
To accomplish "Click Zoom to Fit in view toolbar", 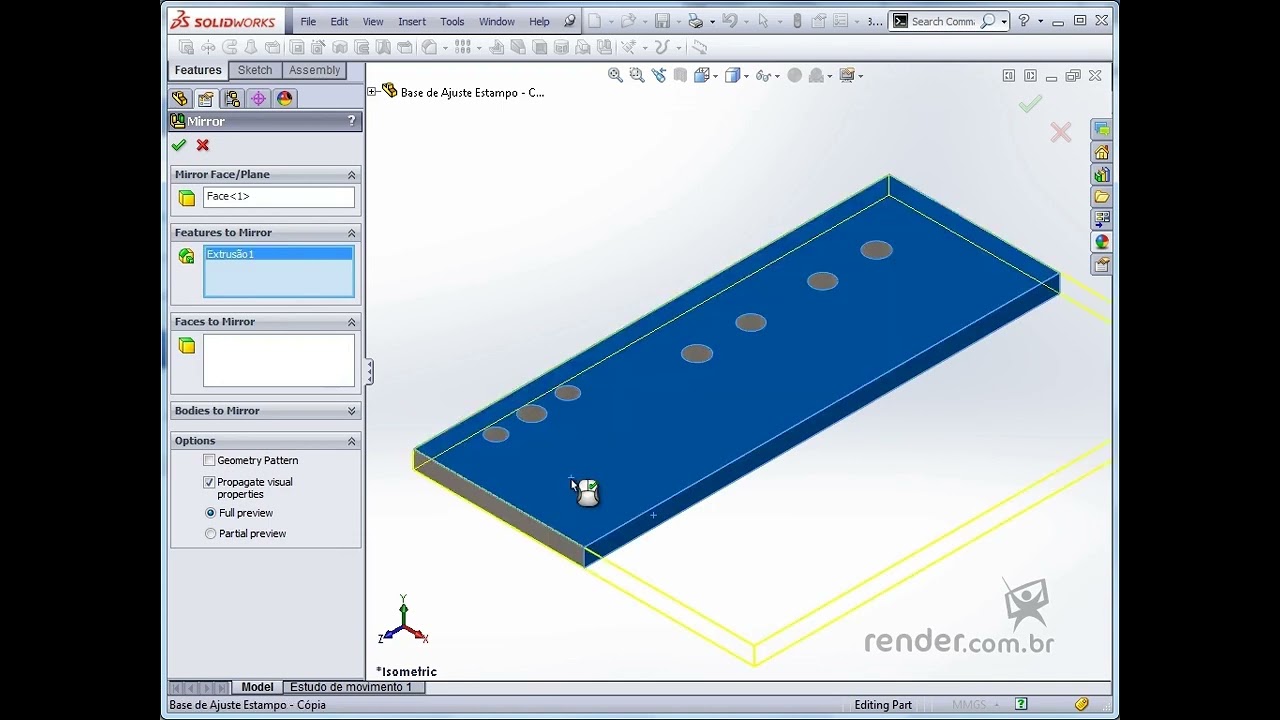I will pos(615,75).
